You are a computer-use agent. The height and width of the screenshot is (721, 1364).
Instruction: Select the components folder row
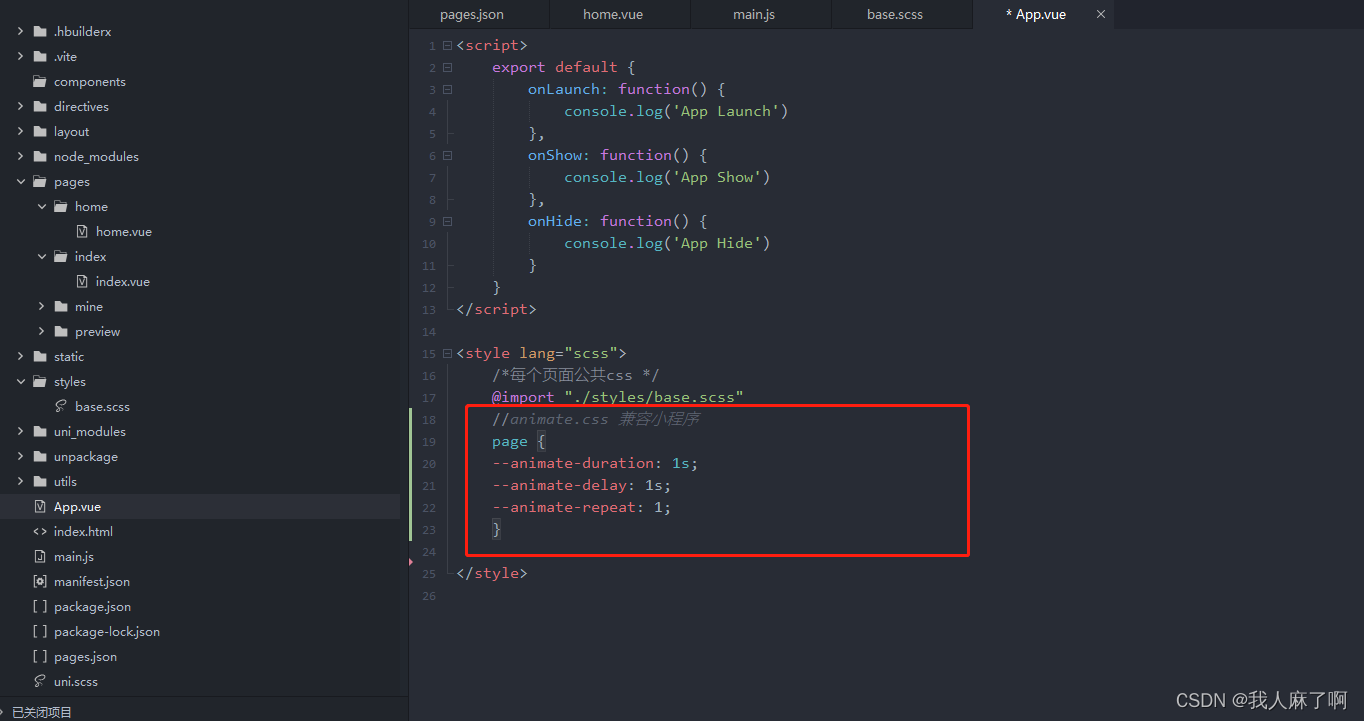coord(200,82)
